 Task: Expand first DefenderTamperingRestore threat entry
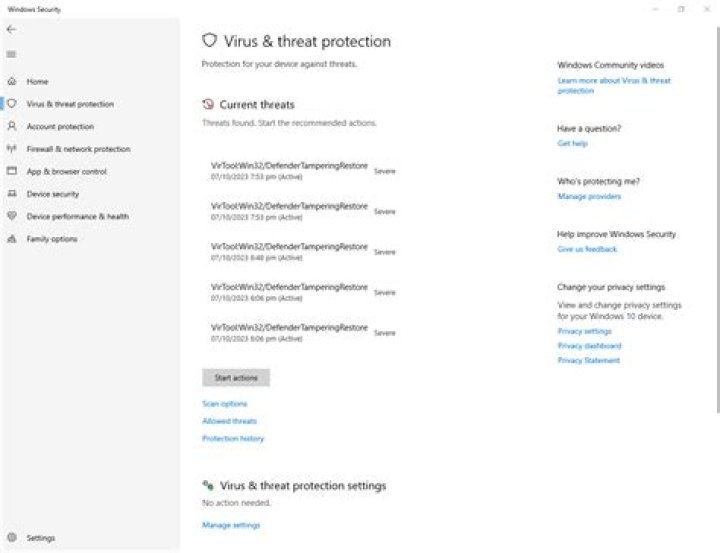[303, 171]
